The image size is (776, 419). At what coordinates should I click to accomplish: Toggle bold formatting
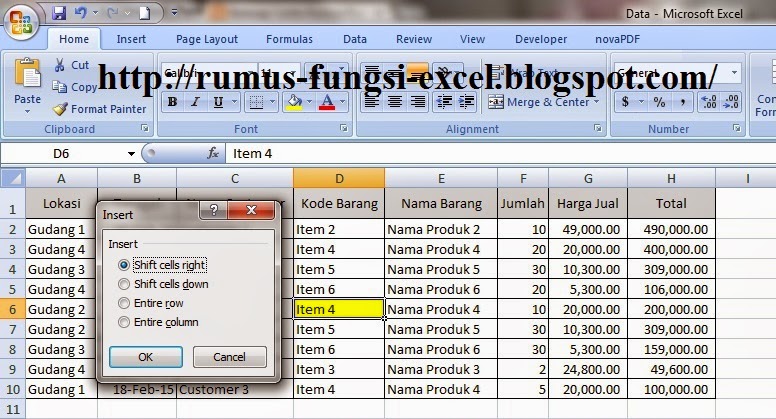click(172, 102)
